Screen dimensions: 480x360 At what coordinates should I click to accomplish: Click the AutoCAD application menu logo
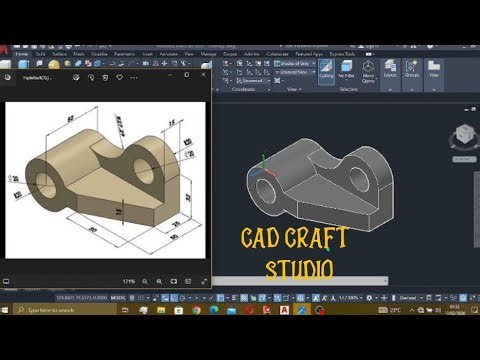(3, 49)
